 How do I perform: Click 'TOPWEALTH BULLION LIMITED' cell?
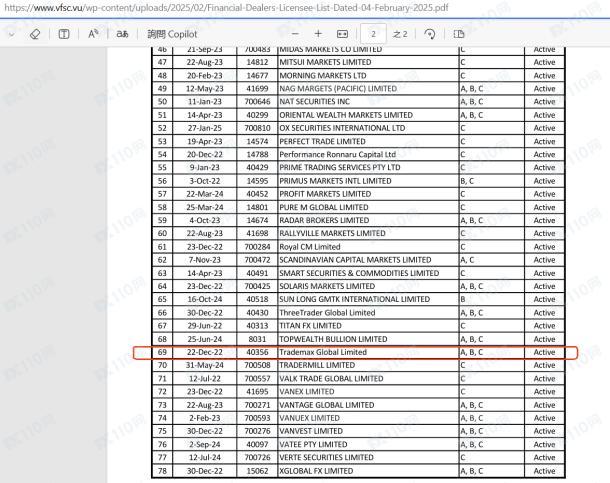pos(368,339)
